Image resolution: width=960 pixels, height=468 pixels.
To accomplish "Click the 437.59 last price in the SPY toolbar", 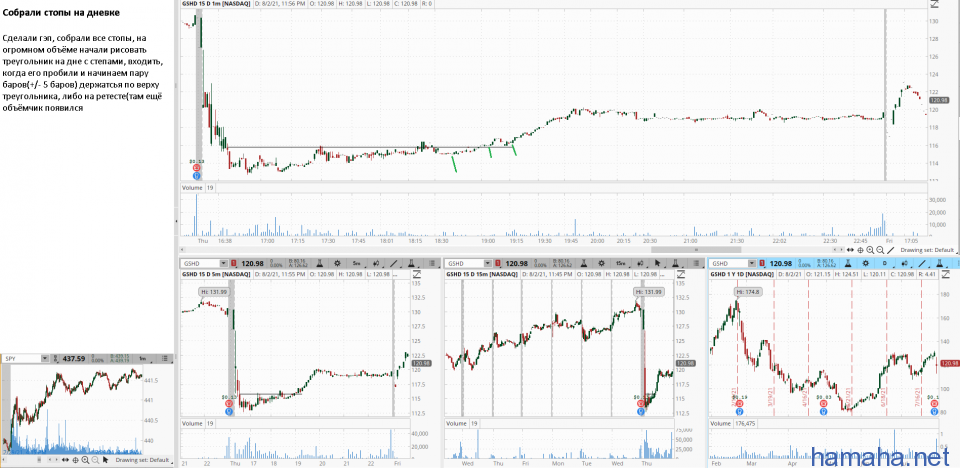I will (73, 358).
